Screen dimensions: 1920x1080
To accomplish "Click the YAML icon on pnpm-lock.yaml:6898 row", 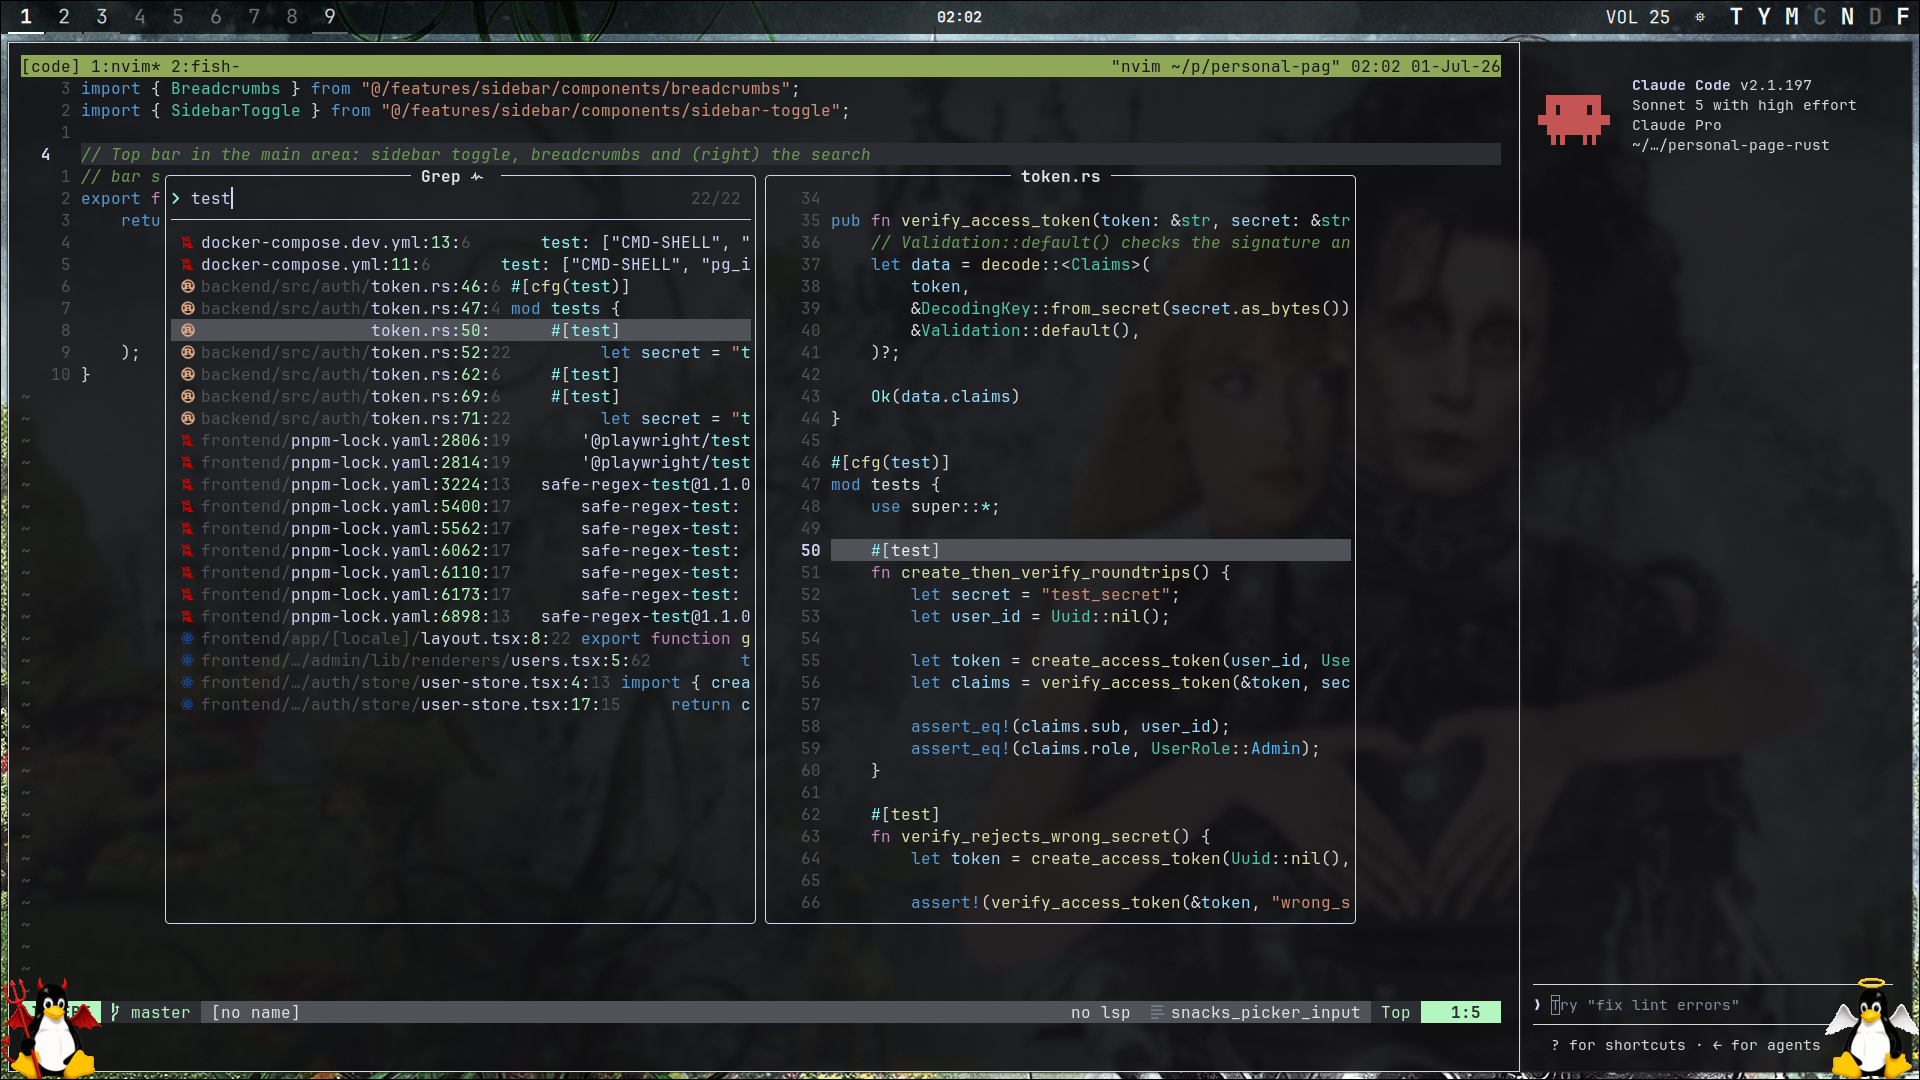I will point(187,617).
